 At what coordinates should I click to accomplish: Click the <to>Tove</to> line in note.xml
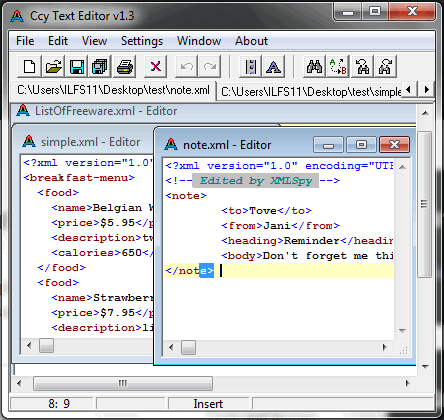[267, 211]
